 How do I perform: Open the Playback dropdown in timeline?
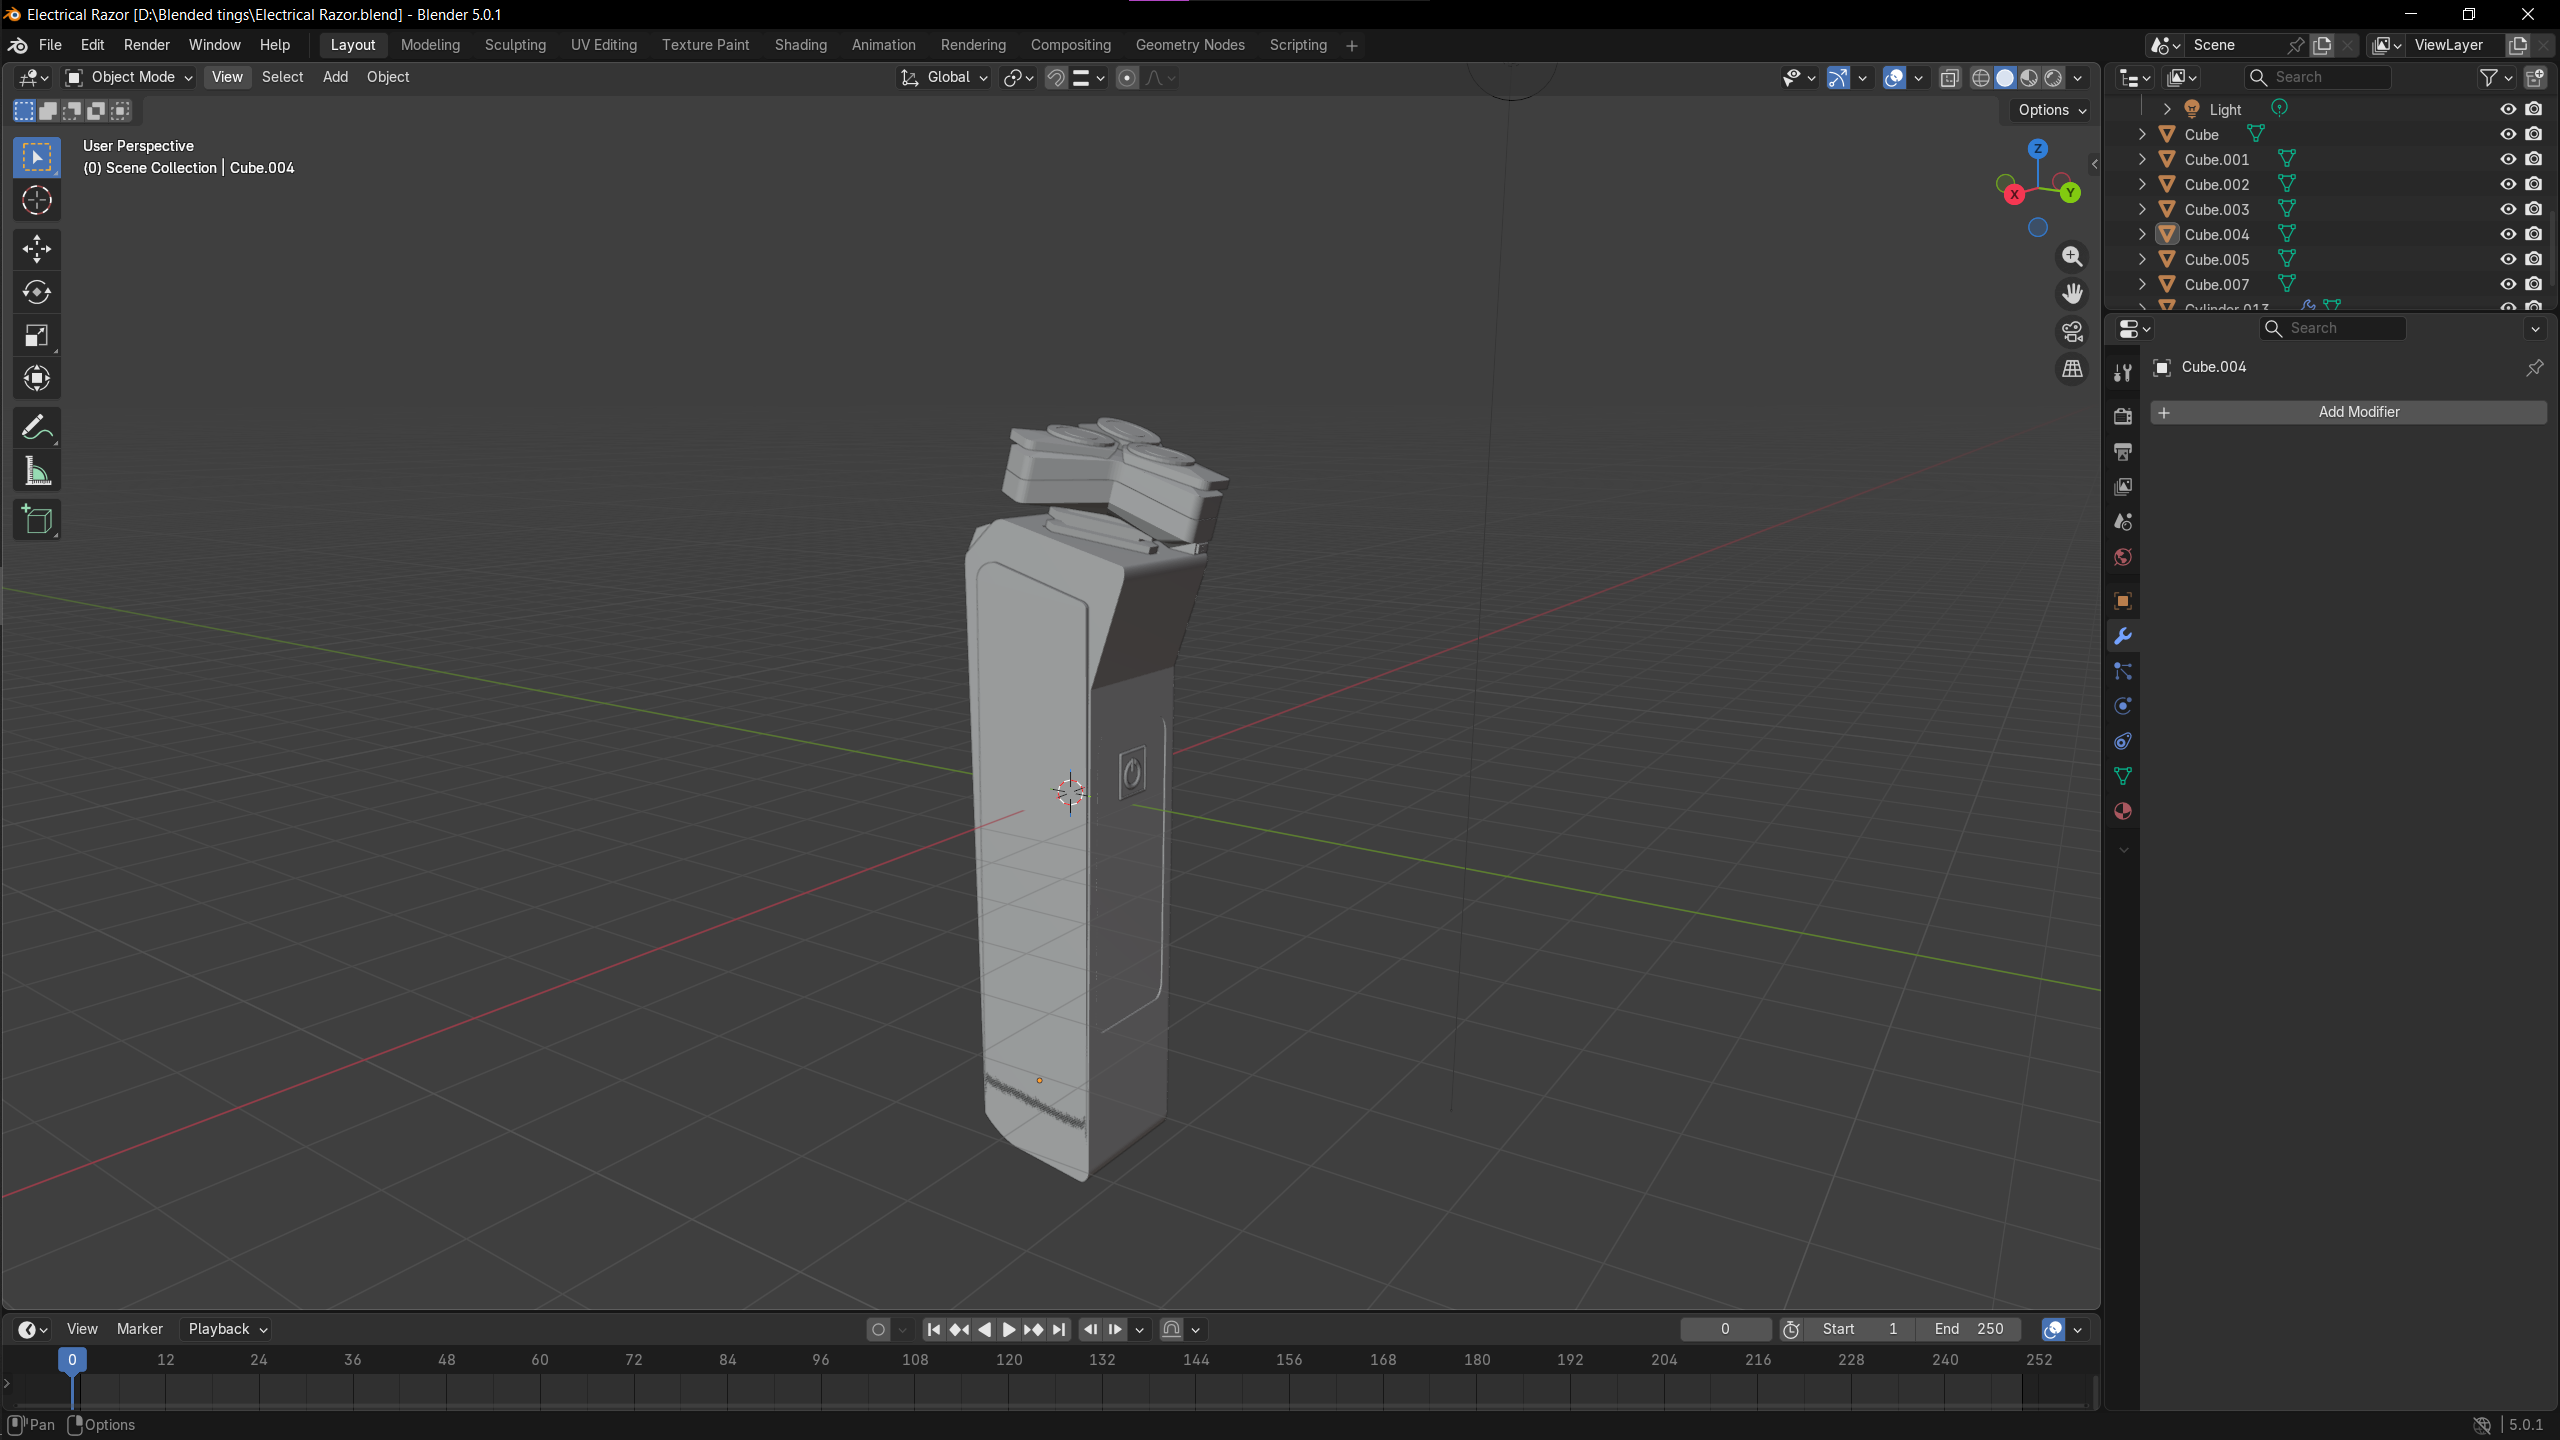[228, 1329]
